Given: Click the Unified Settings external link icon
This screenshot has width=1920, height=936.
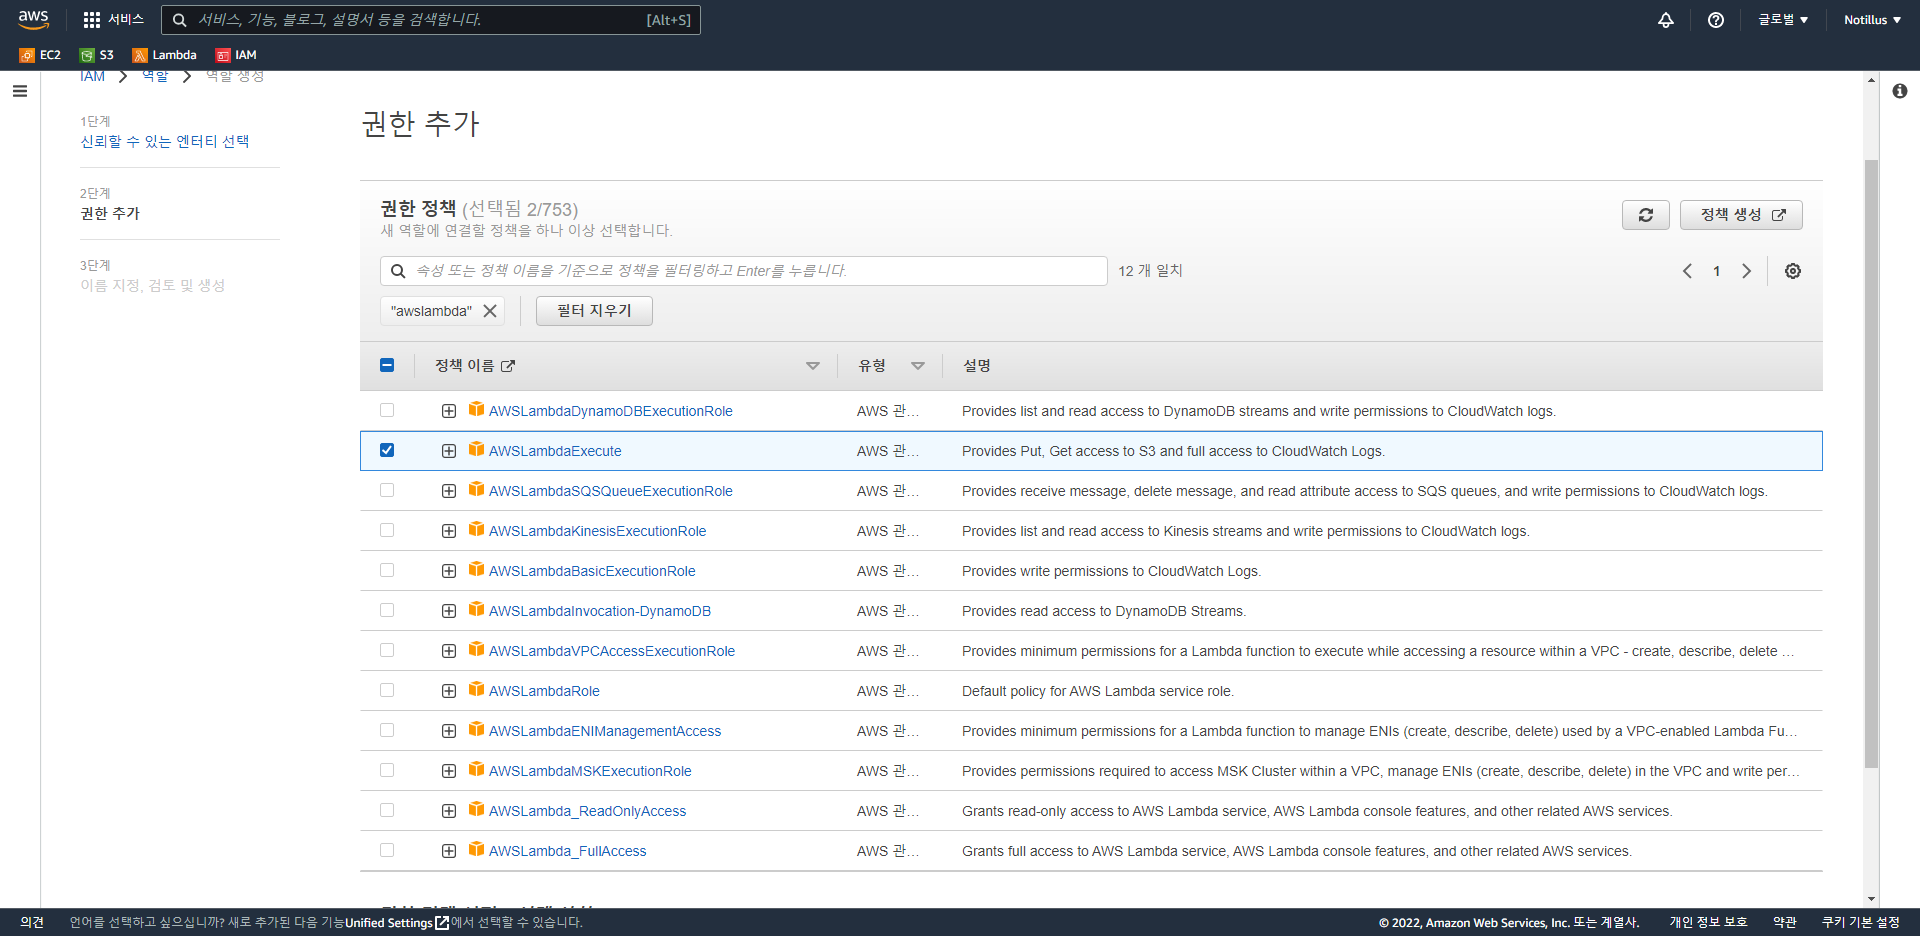Looking at the screenshot, I should click(442, 922).
